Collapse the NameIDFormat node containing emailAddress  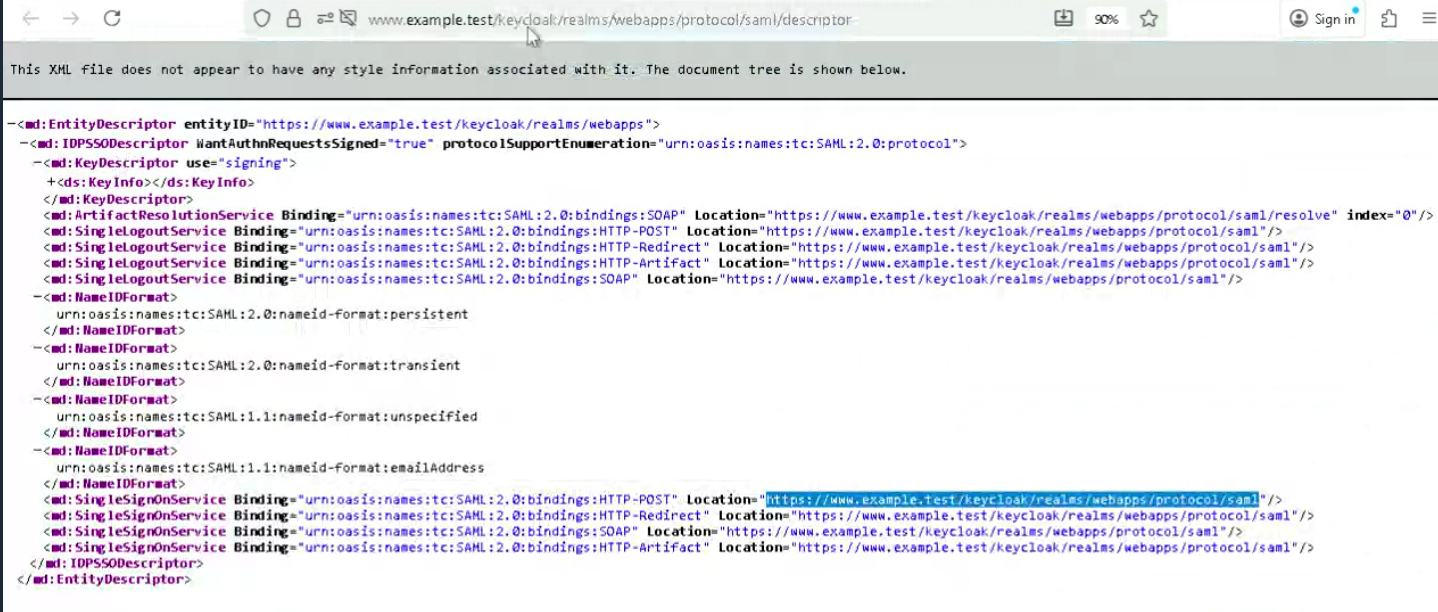37,450
